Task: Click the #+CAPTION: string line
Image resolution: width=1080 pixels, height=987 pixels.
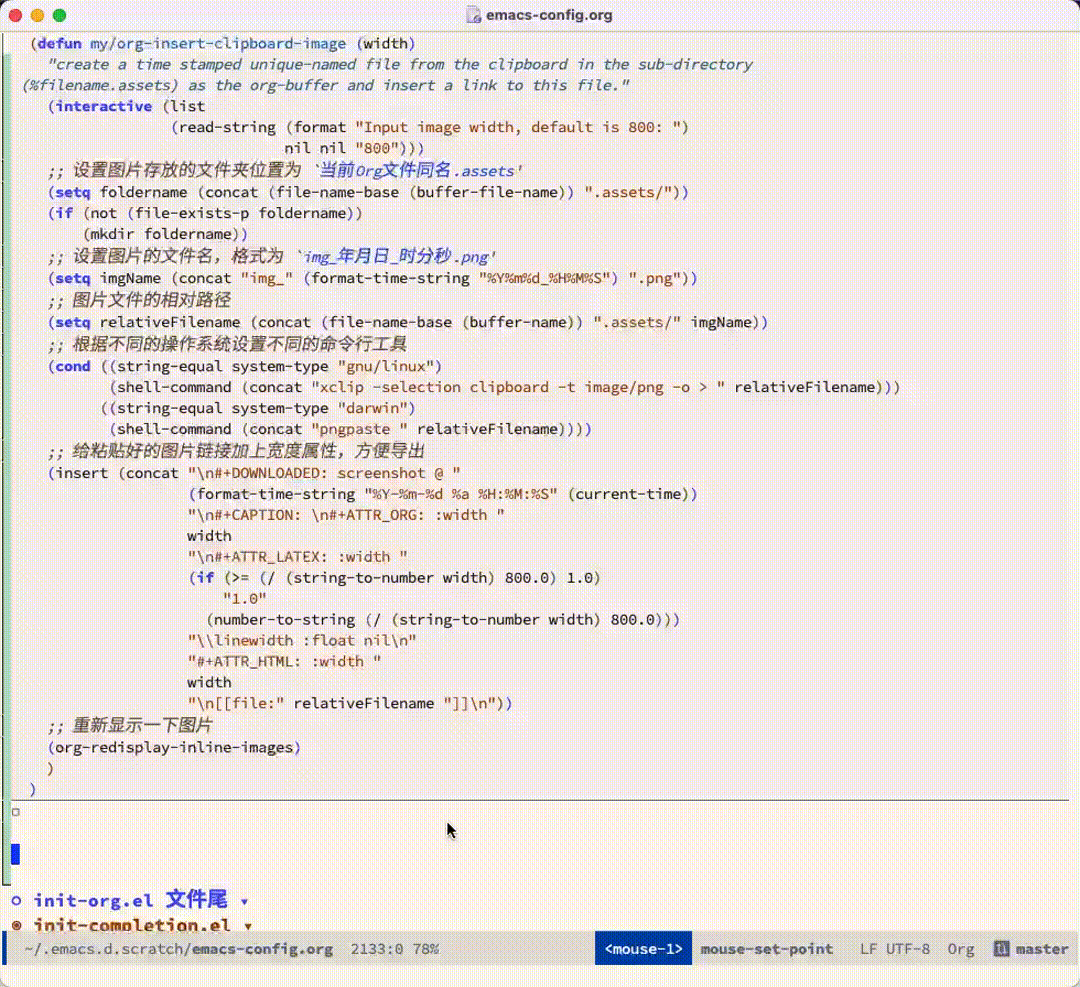Action: (346, 515)
